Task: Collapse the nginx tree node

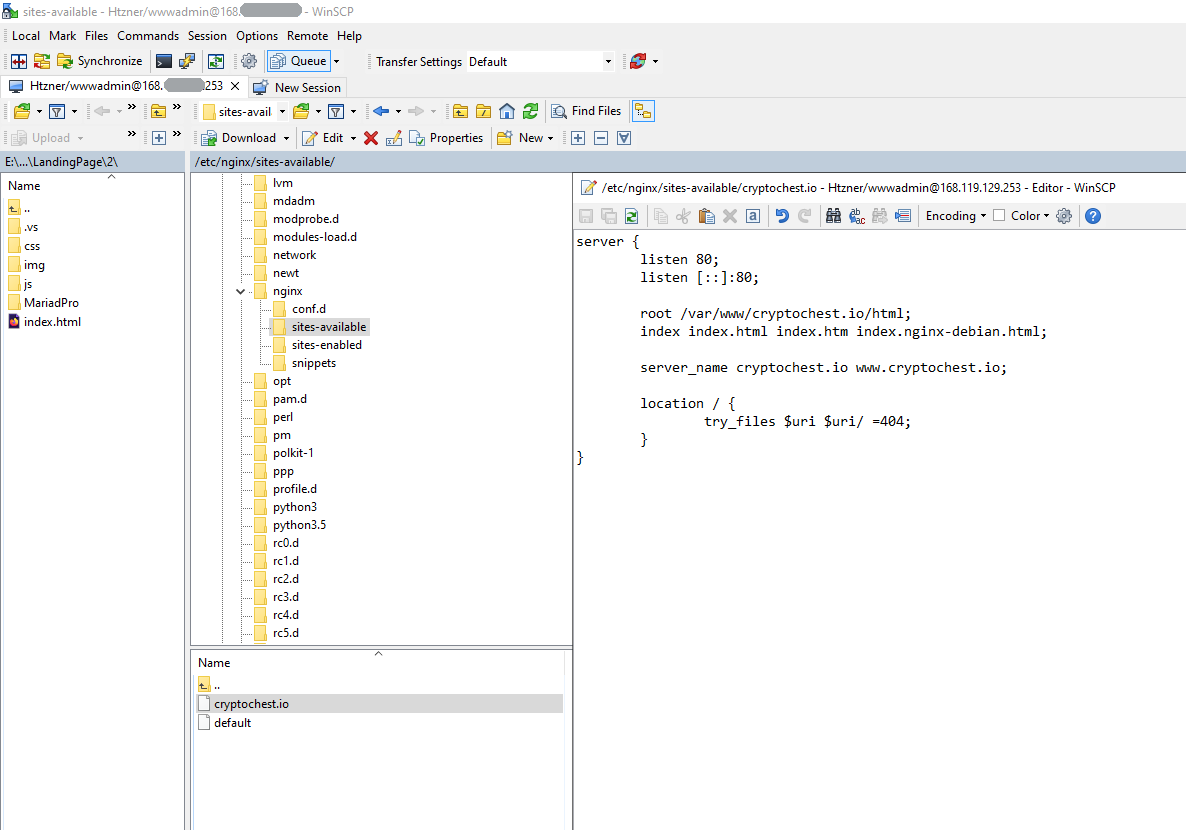Action: 241,291
